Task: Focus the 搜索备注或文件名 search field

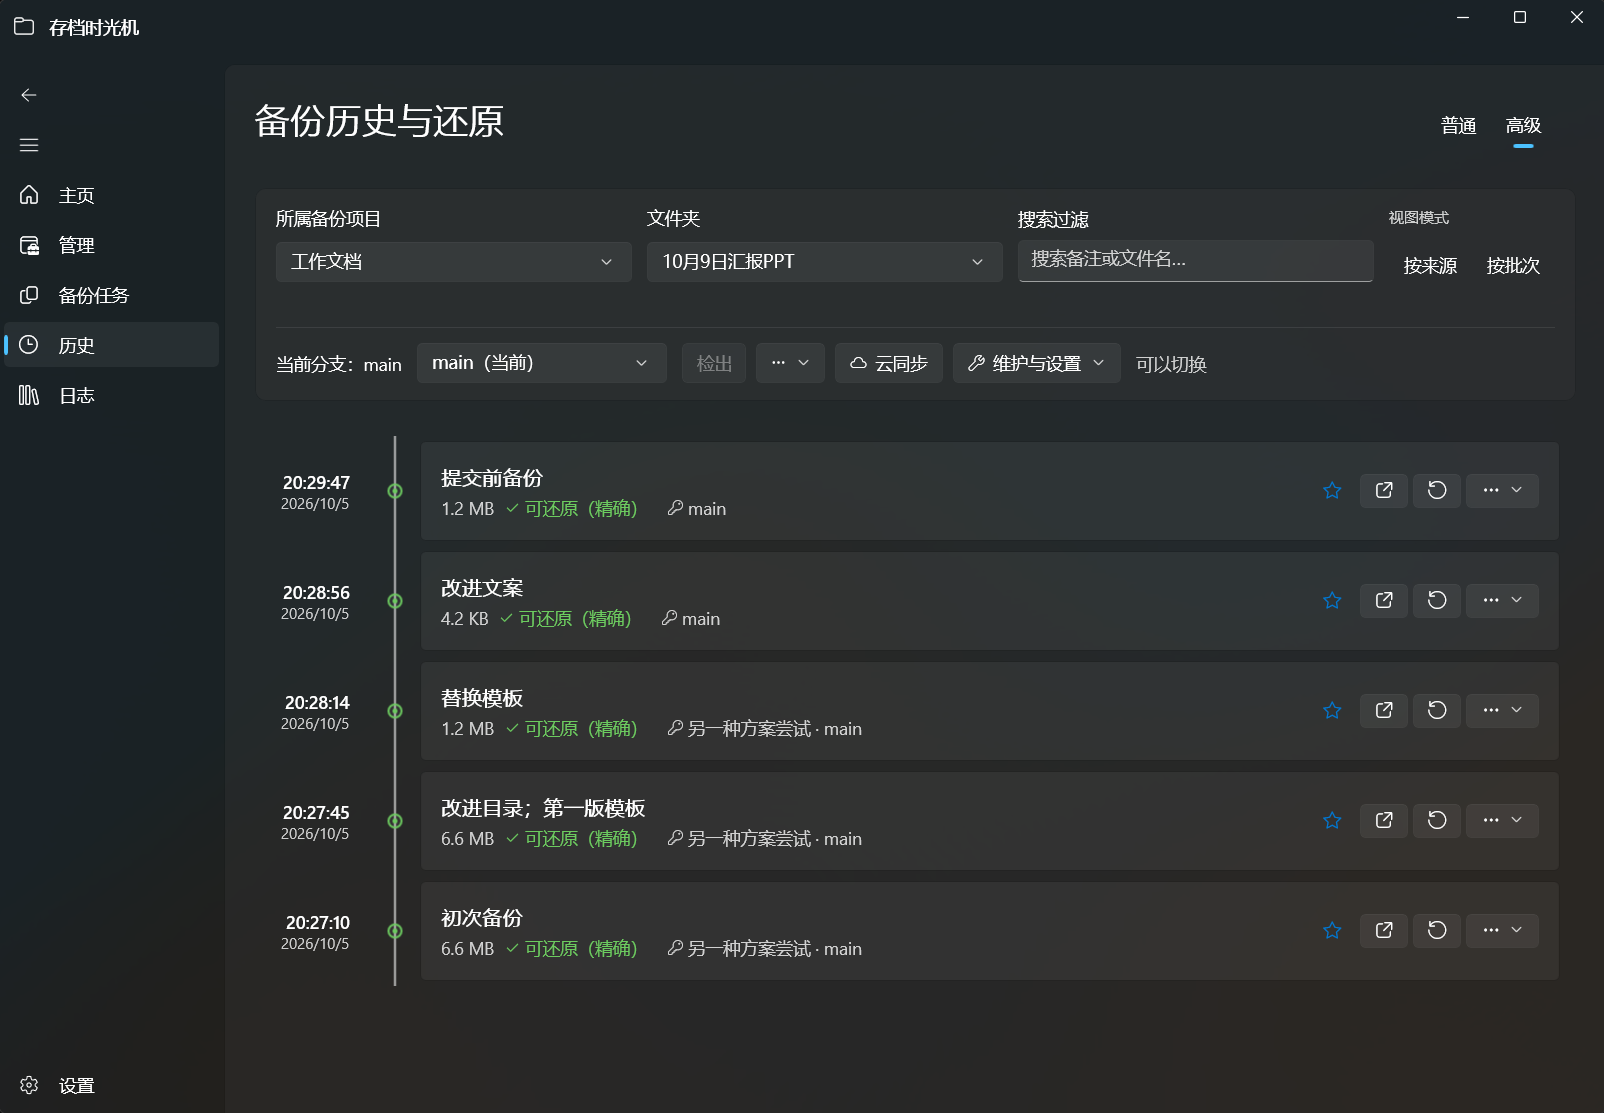Action: coord(1195,260)
